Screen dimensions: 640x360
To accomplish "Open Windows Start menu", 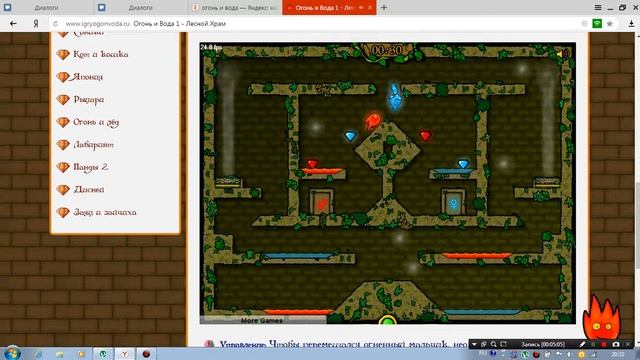I will [x=12, y=353].
